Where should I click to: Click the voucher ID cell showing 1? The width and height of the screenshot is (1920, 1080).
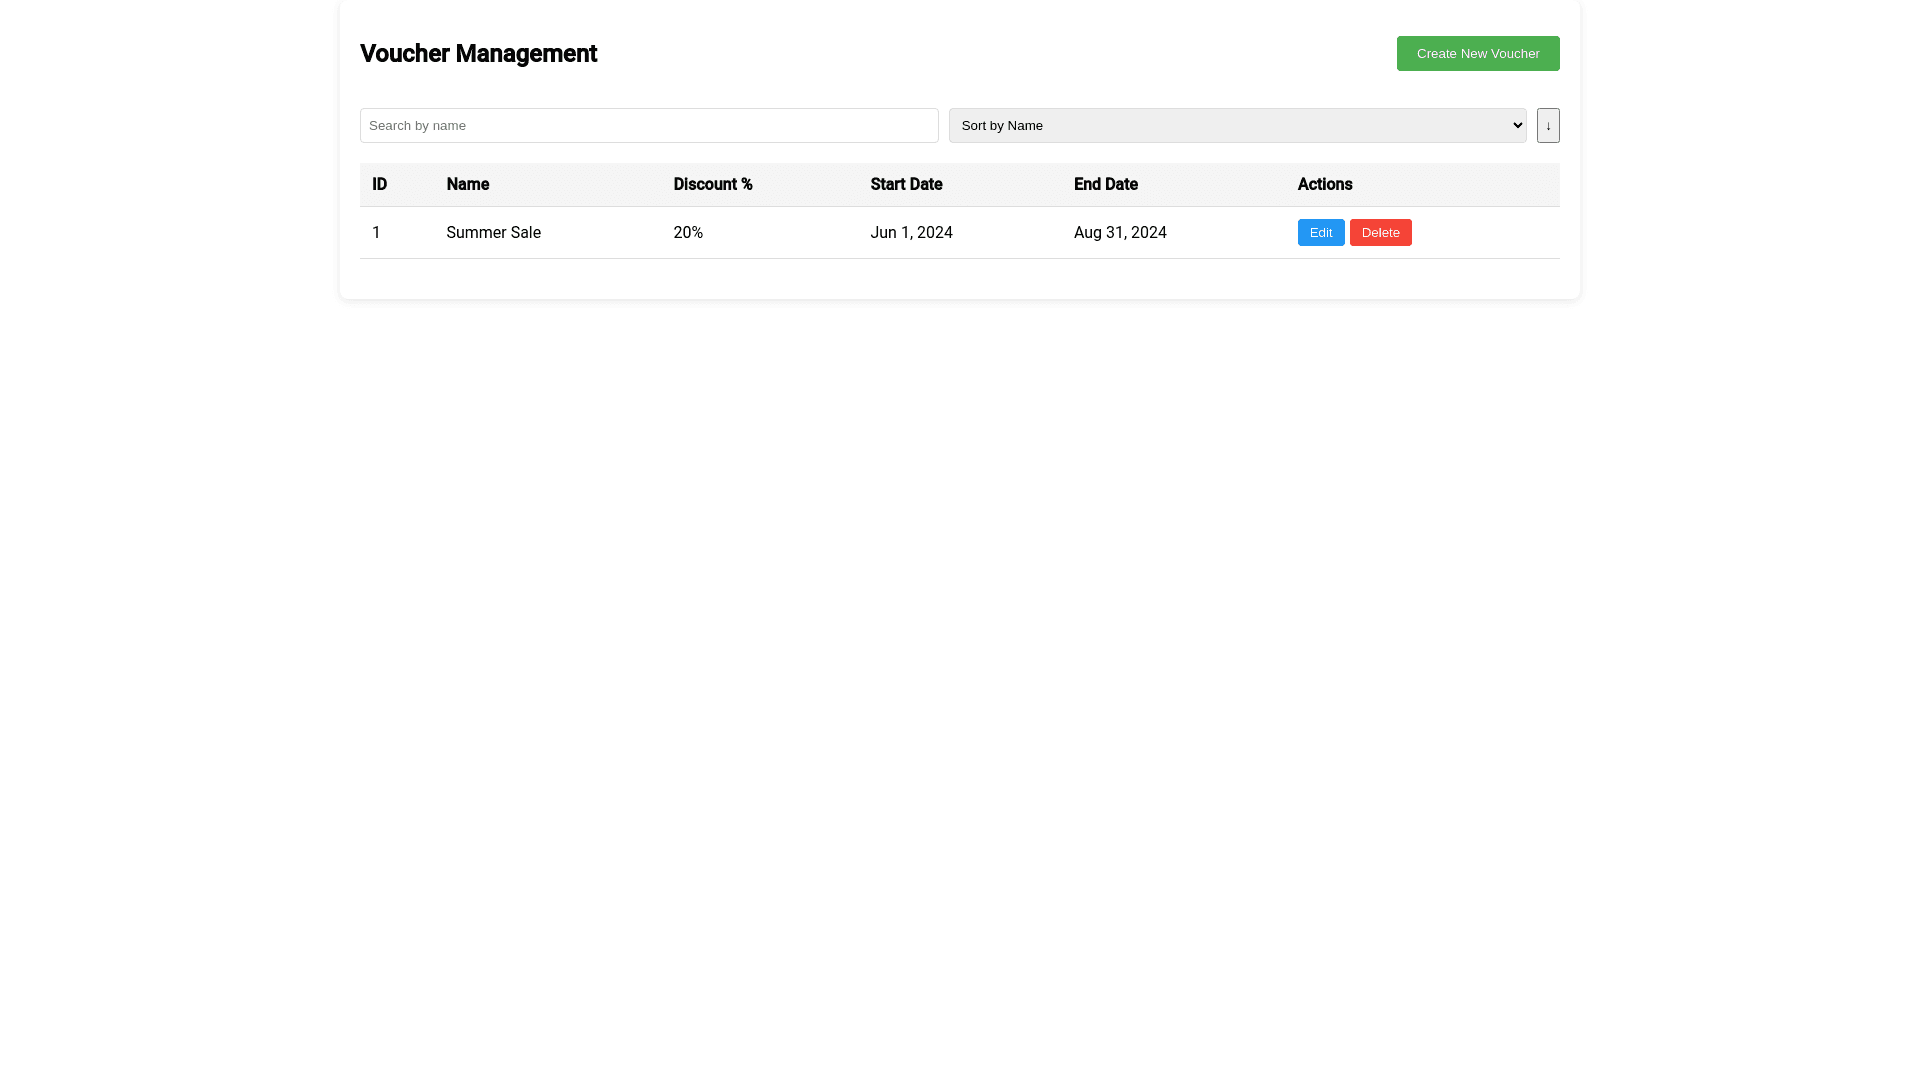click(x=376, y=232)
